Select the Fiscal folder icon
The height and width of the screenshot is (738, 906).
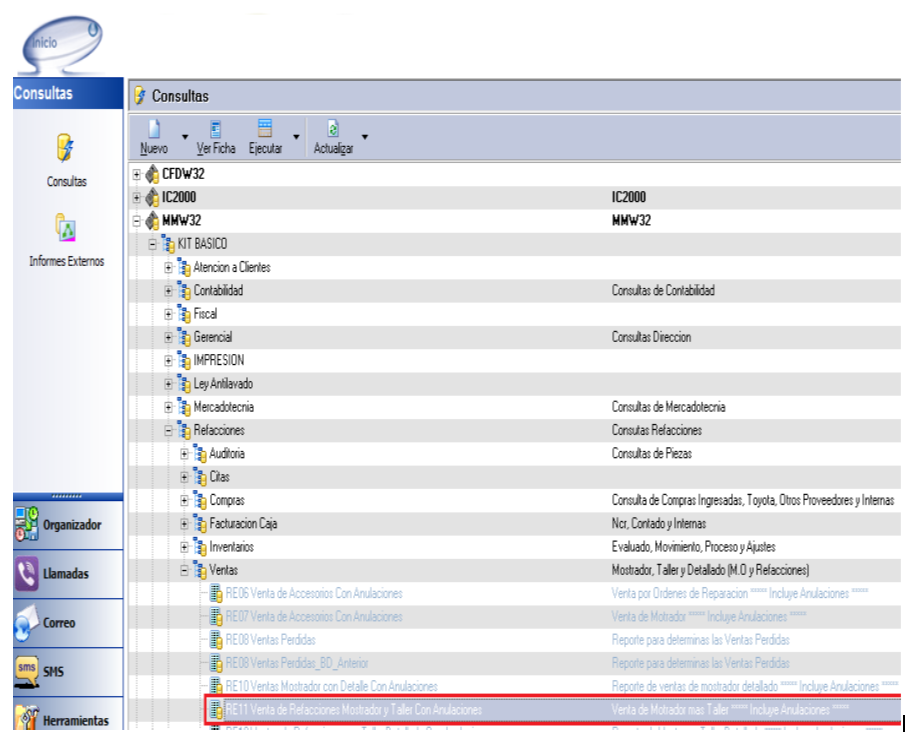(184, 314)
